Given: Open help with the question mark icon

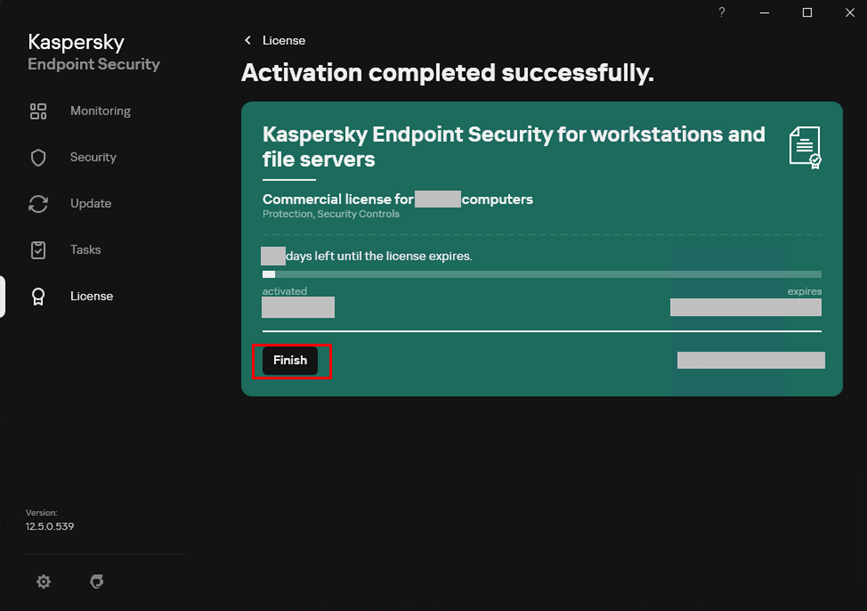Looking at the screenshot, I should click(x=722, y=12).
